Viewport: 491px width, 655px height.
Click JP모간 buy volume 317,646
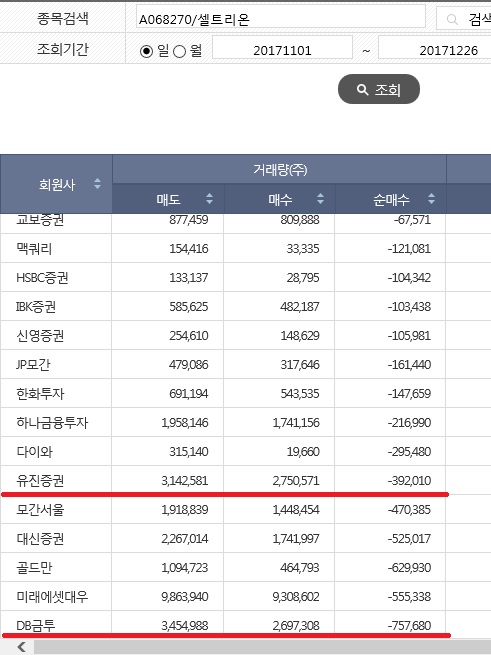click(x=300, y=365)
